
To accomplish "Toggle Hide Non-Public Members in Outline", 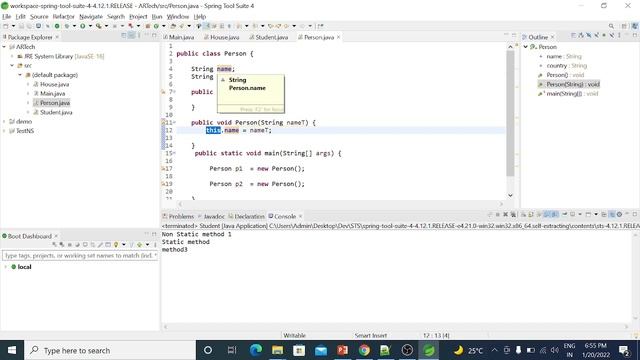I will coord(604,36).
